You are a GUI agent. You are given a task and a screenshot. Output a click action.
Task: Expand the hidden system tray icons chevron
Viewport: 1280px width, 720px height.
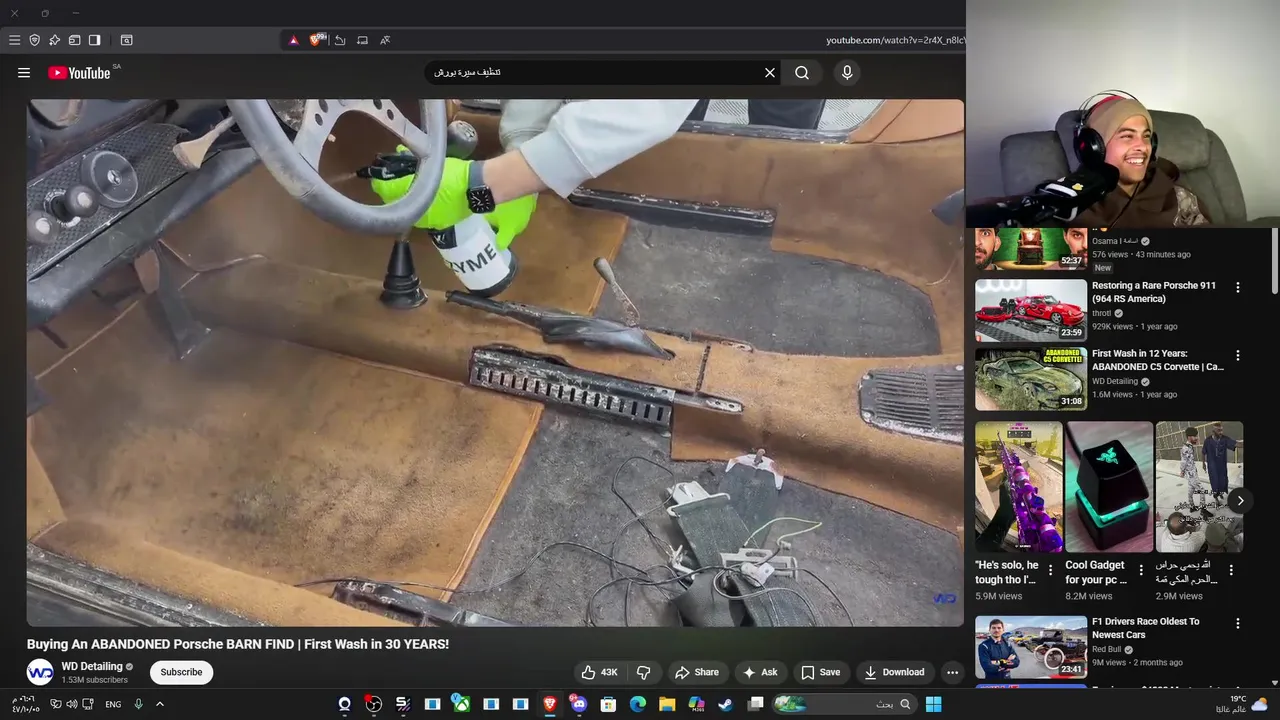tap(159, 704)
